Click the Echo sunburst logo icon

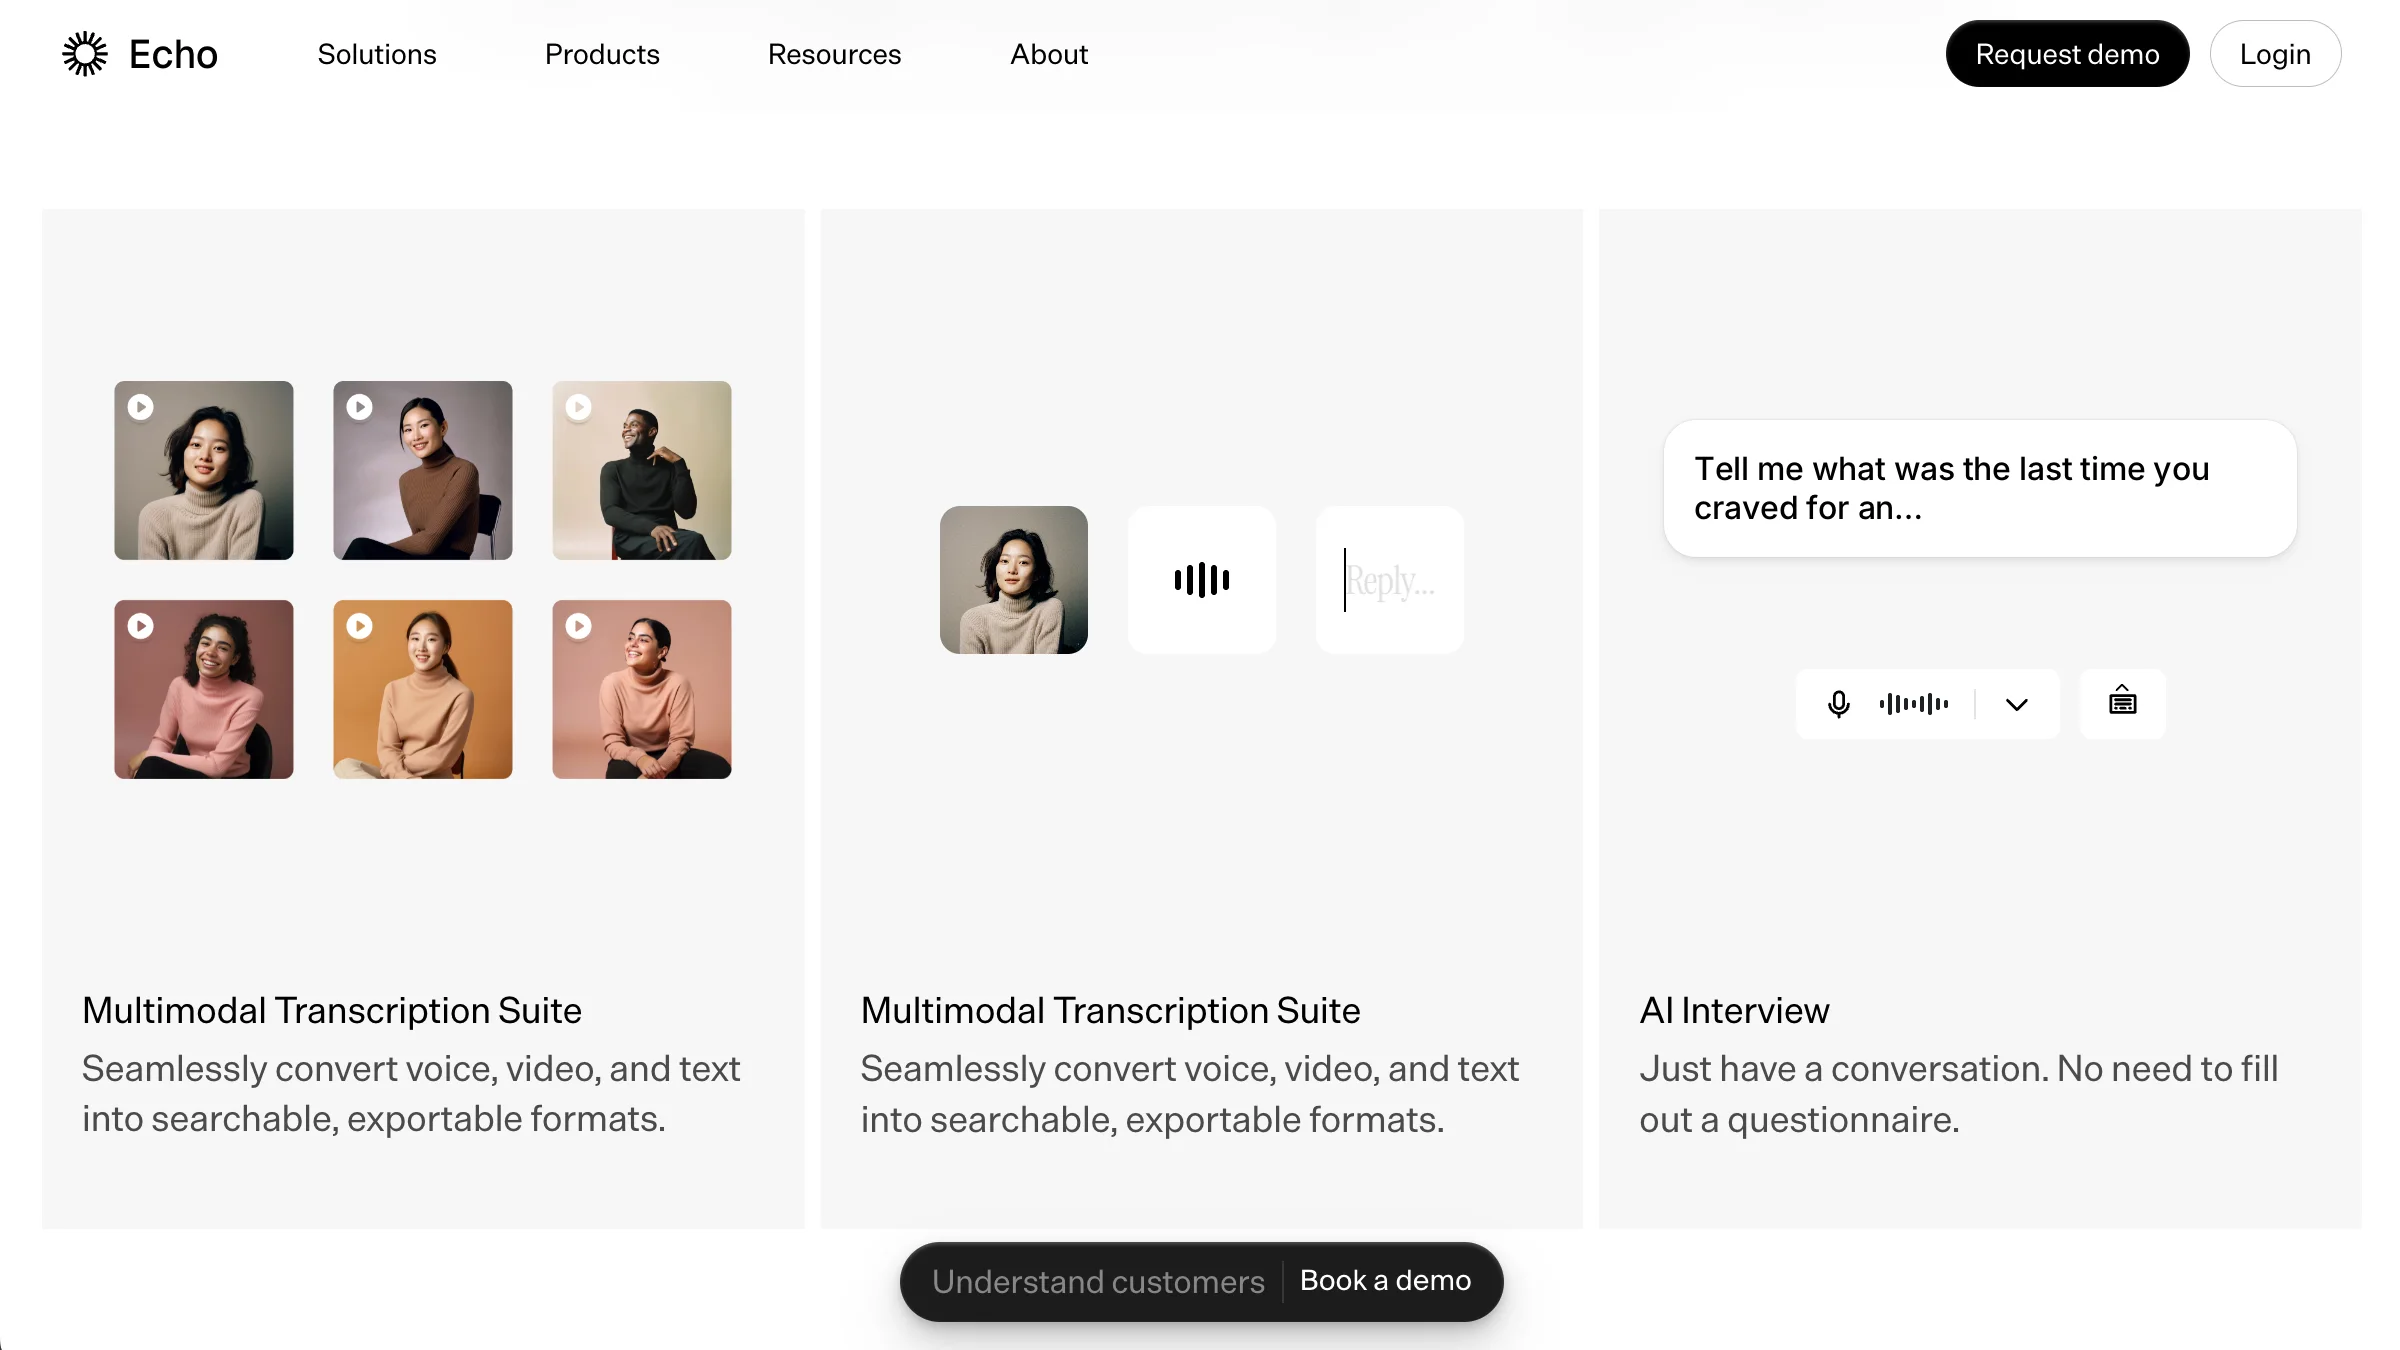tap(85, 54)
